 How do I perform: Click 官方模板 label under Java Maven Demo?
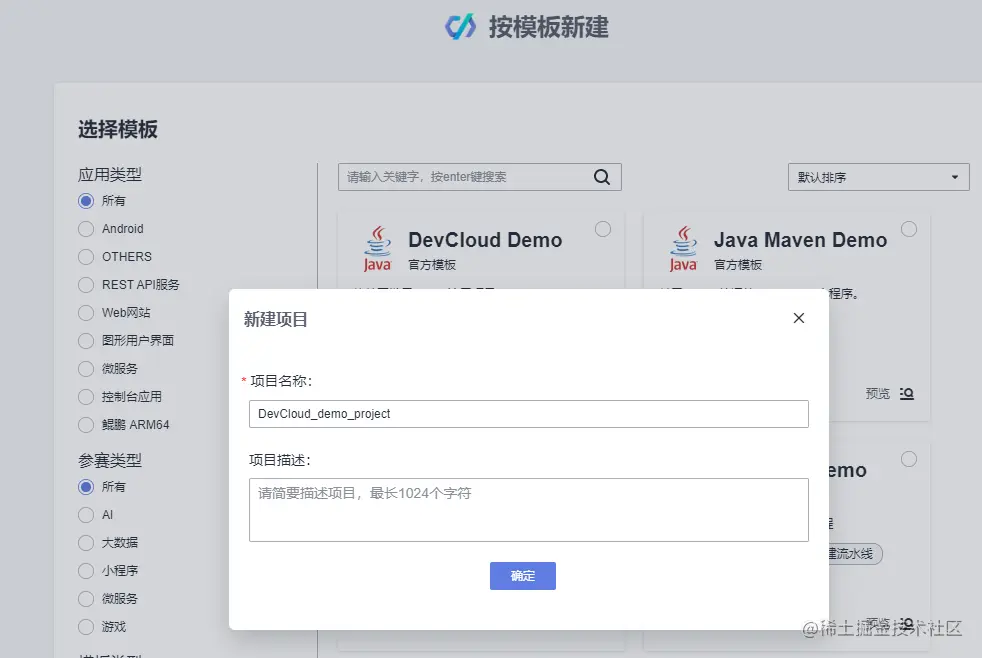click(x=738, y=265)
